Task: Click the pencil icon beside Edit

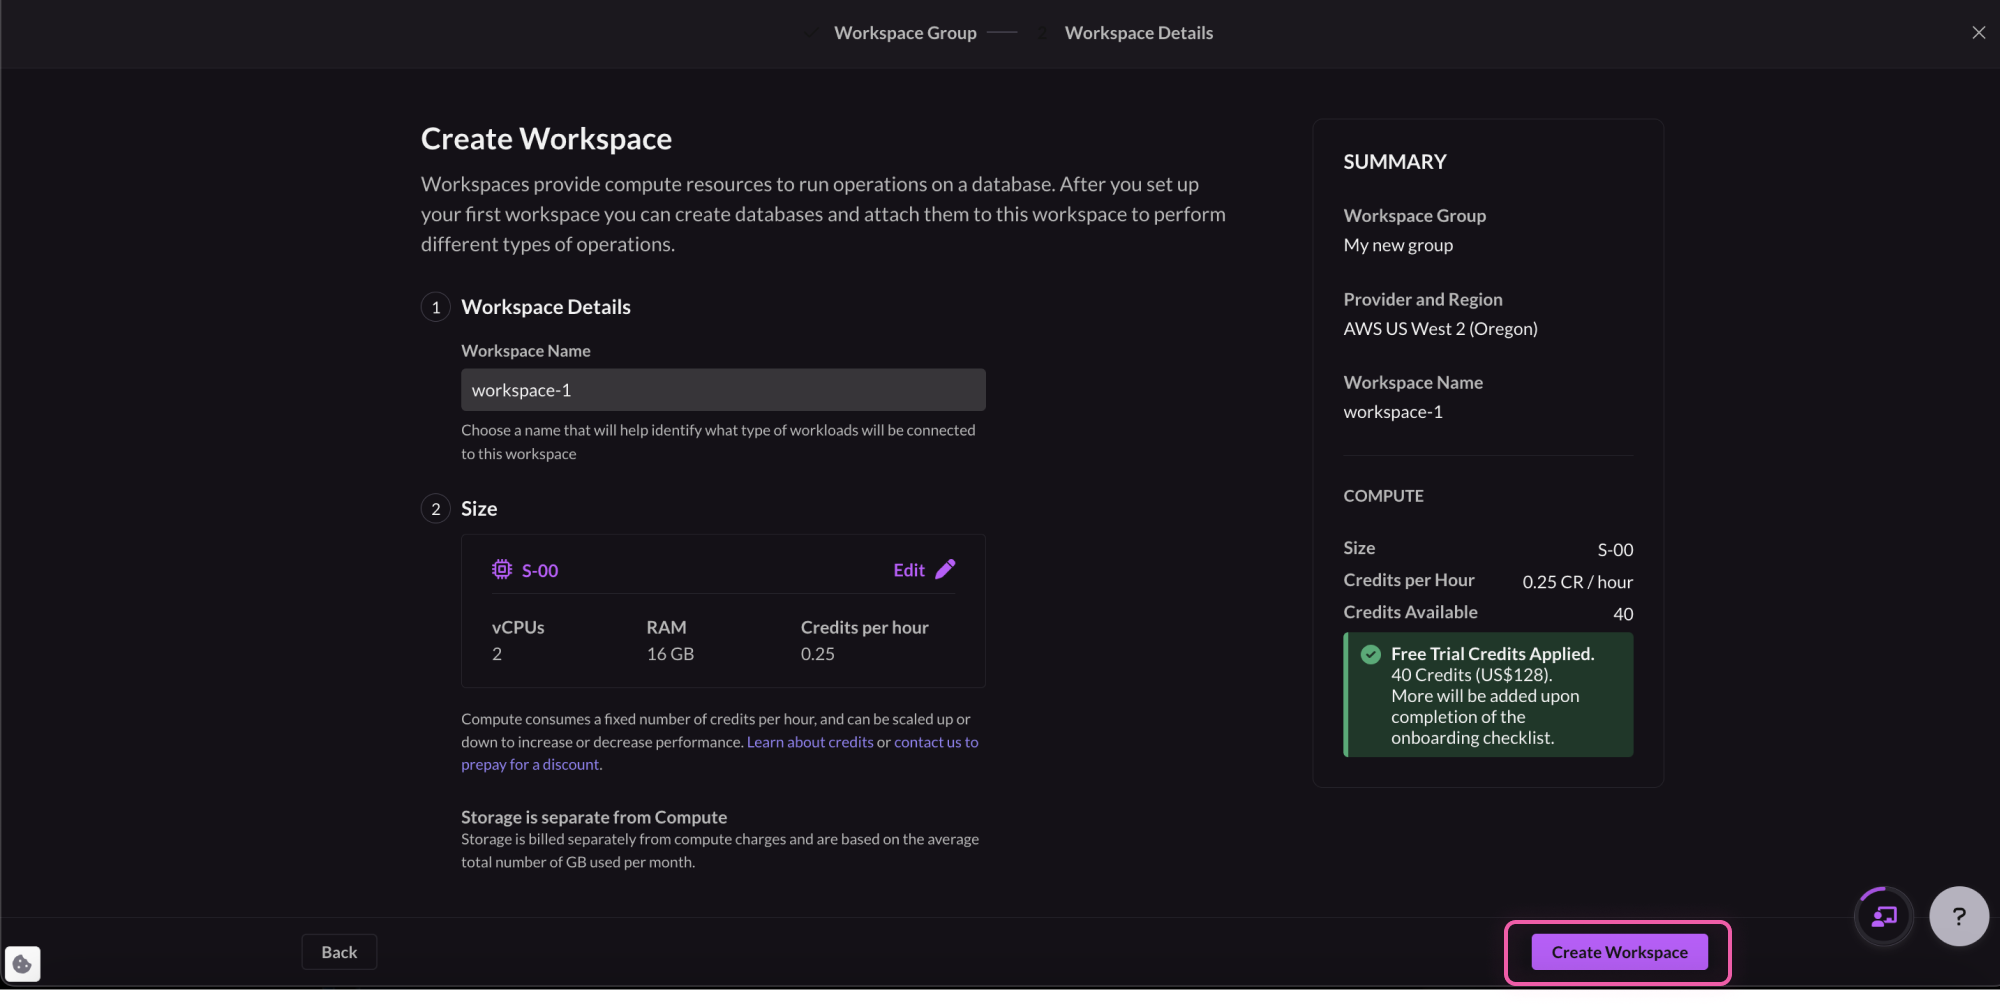Action: [x=945, y=569]
